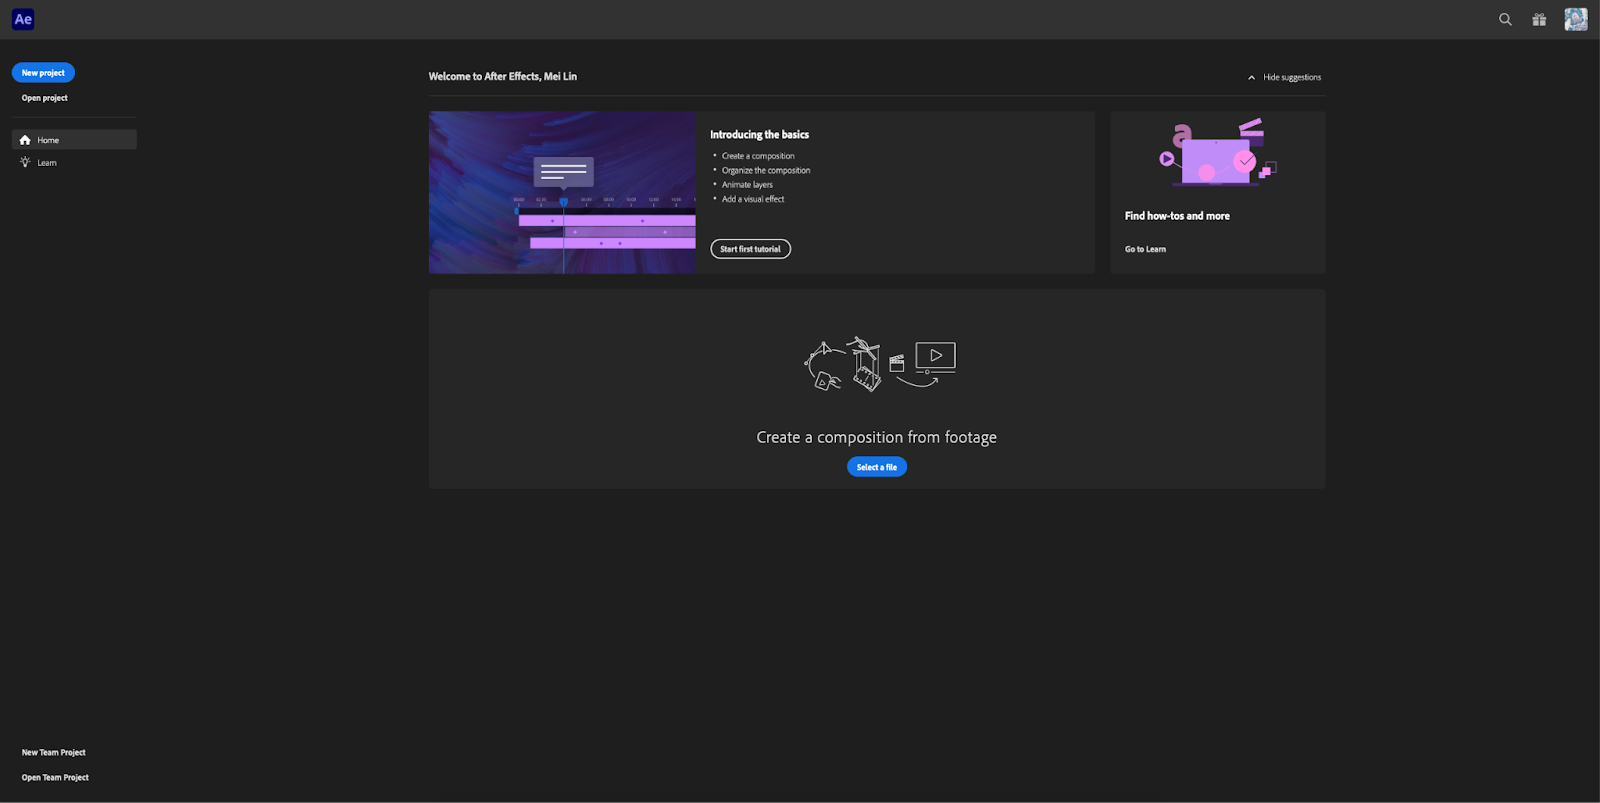
Task: Click the Learn lightbulb icon
Action: (25, 162)
